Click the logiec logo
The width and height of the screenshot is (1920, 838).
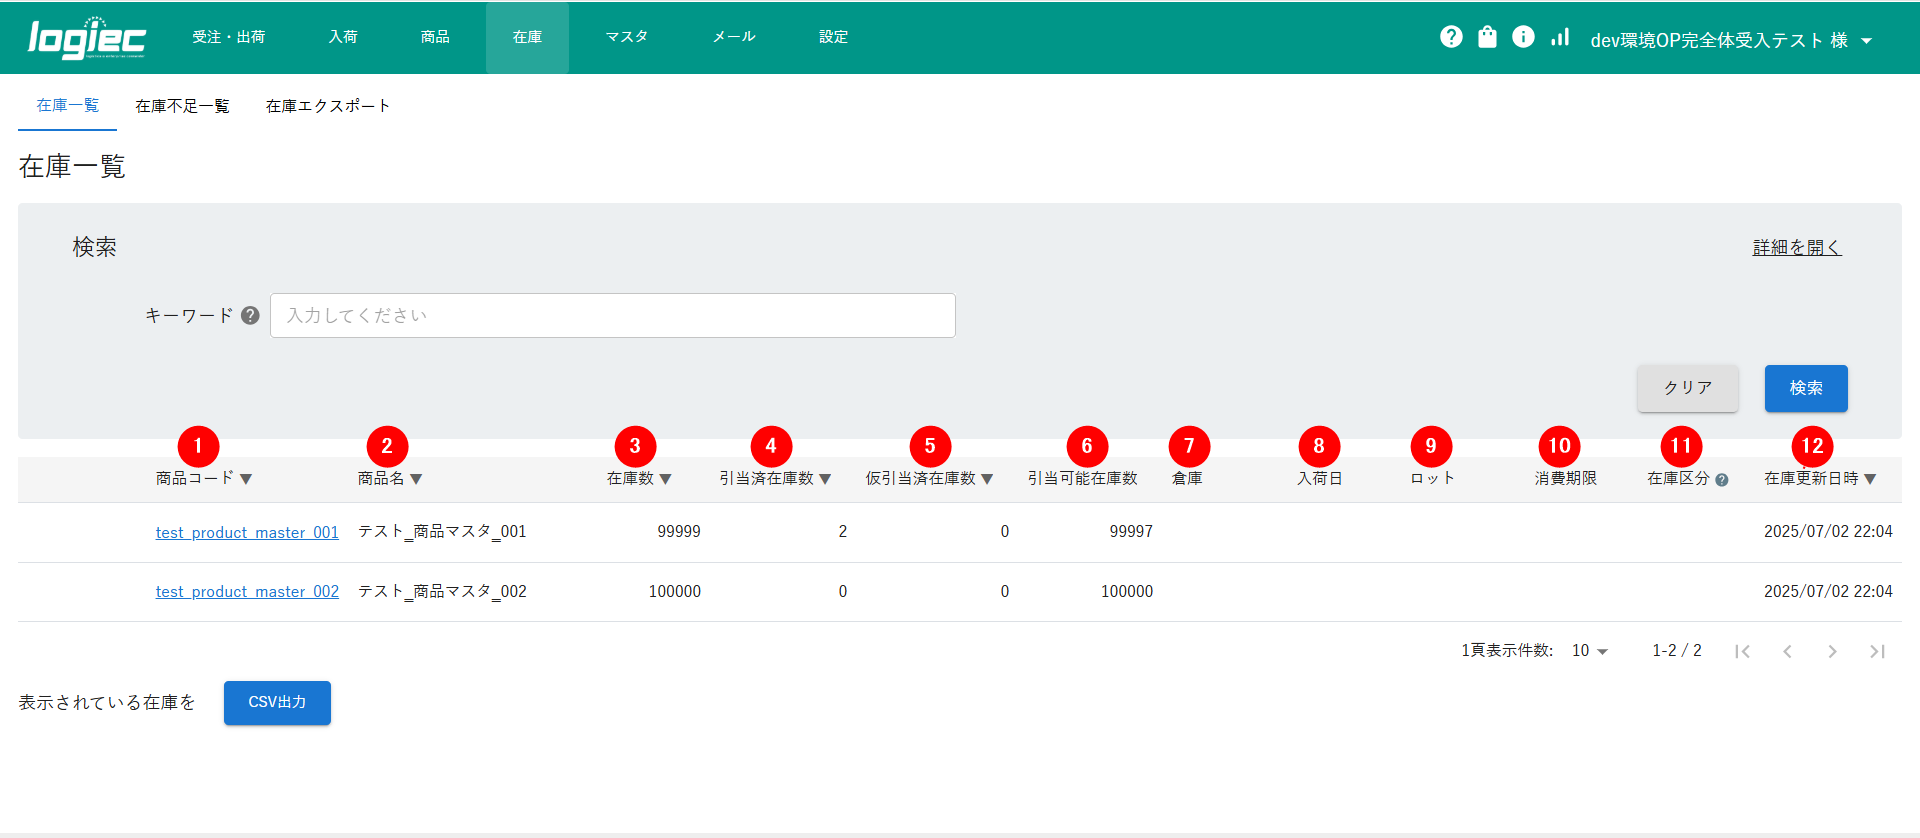87,38
